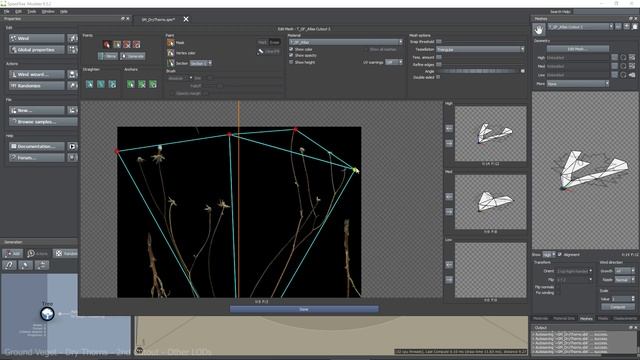
Task: Click the circular reload icon in High row
Action: tap(623, 58)
